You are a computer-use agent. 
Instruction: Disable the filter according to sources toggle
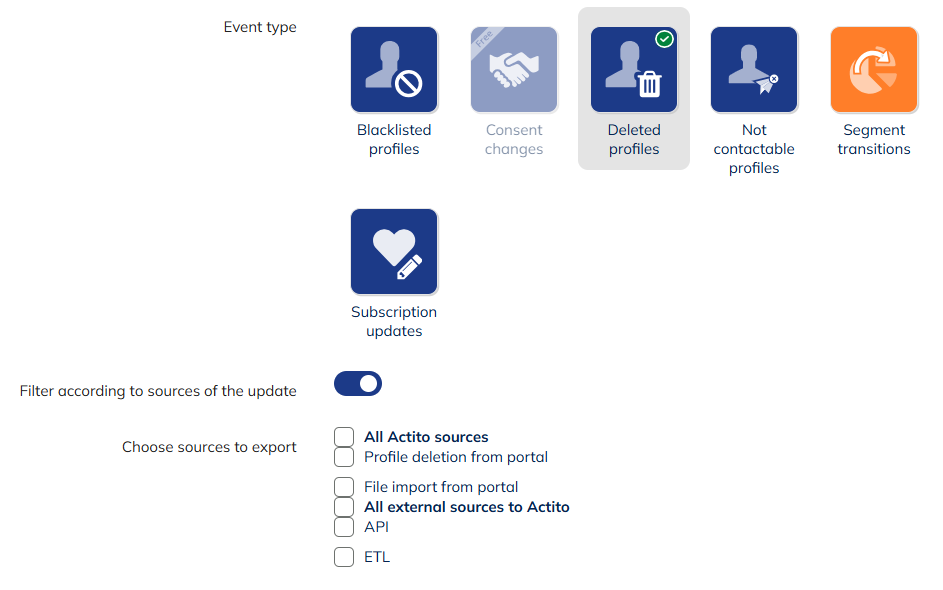357,383
